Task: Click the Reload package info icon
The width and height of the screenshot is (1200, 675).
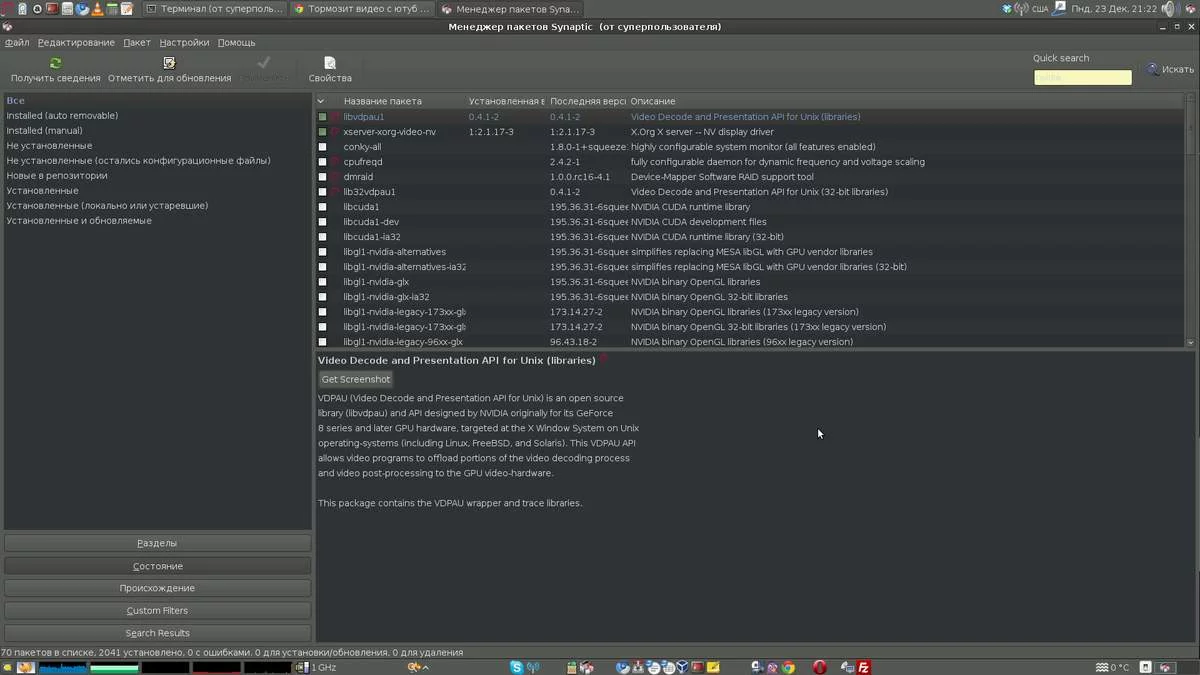Action: click(x=55, y=63)
